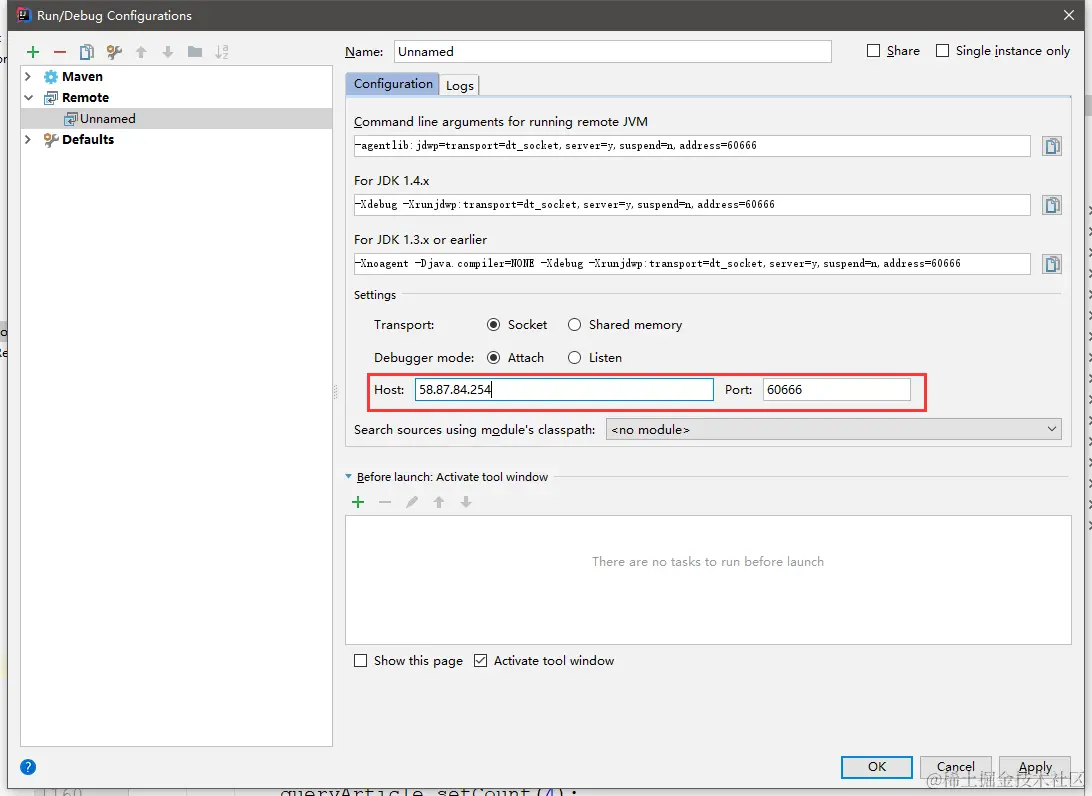Create new folder icon in left toolbar
Image resolution: width=1092 pixels, height=796 pixels.
click(x=195, y=52)
